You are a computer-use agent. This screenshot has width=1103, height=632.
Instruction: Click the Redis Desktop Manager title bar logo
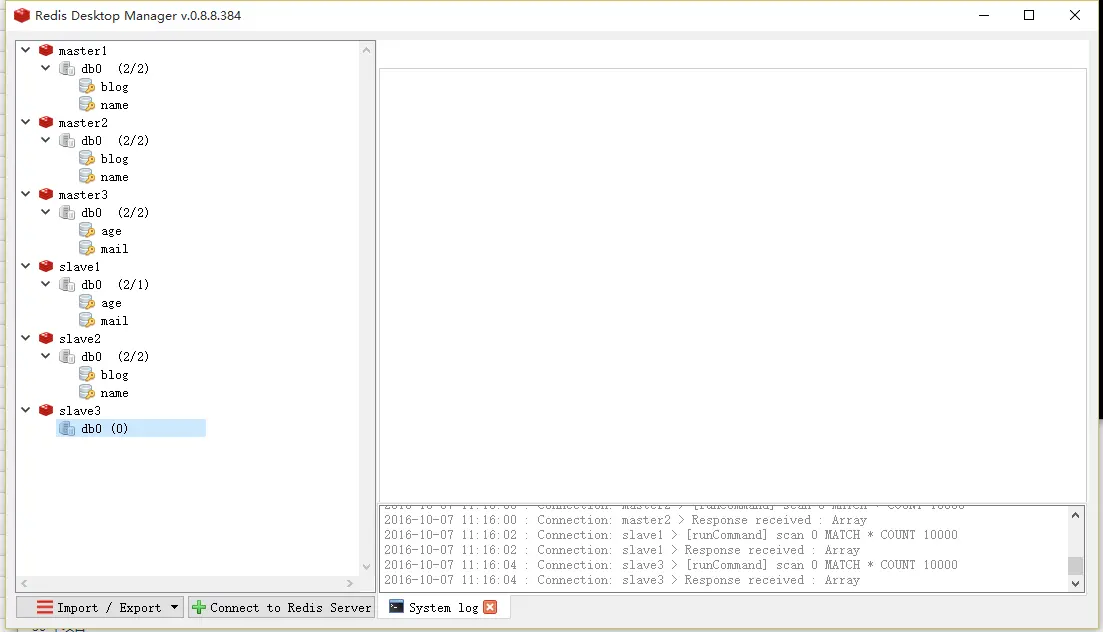[x=22, y=15]
